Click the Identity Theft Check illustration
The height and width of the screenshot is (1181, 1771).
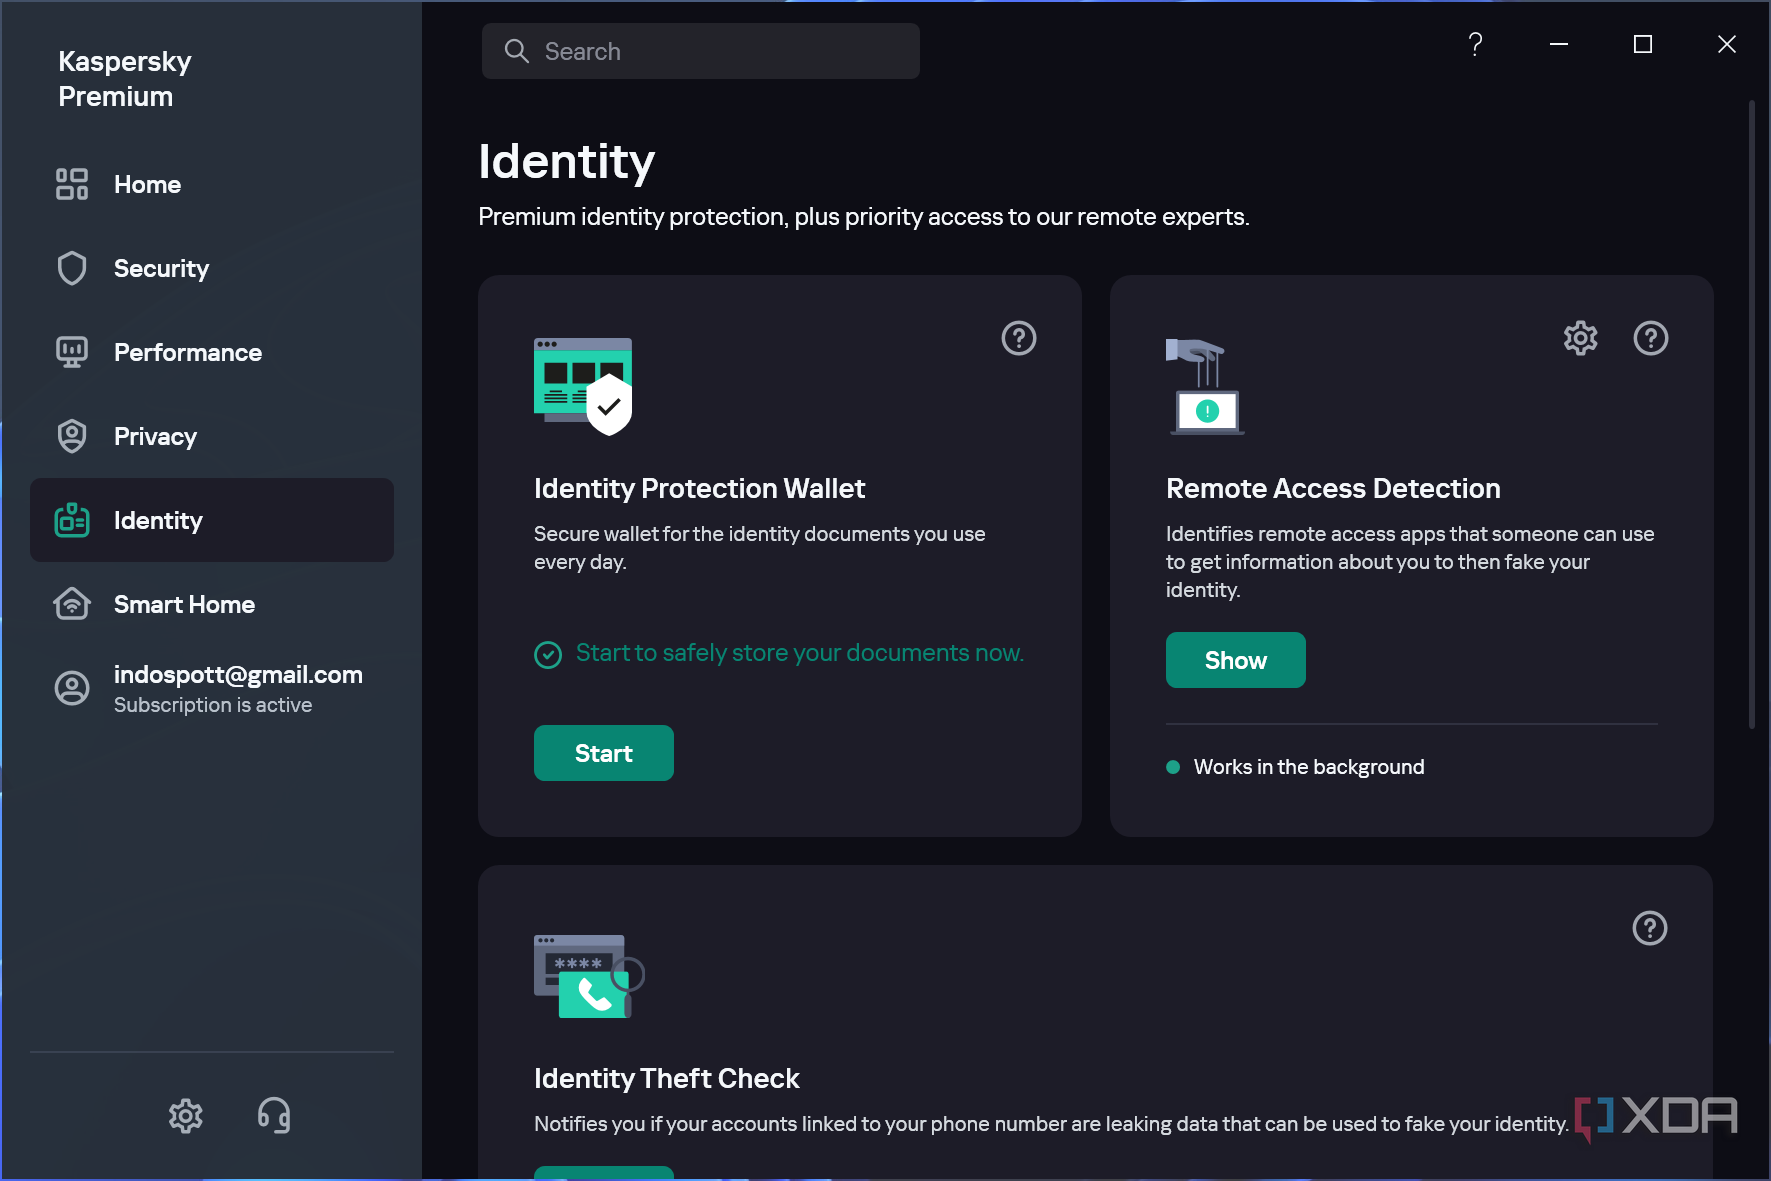point(589,977)
